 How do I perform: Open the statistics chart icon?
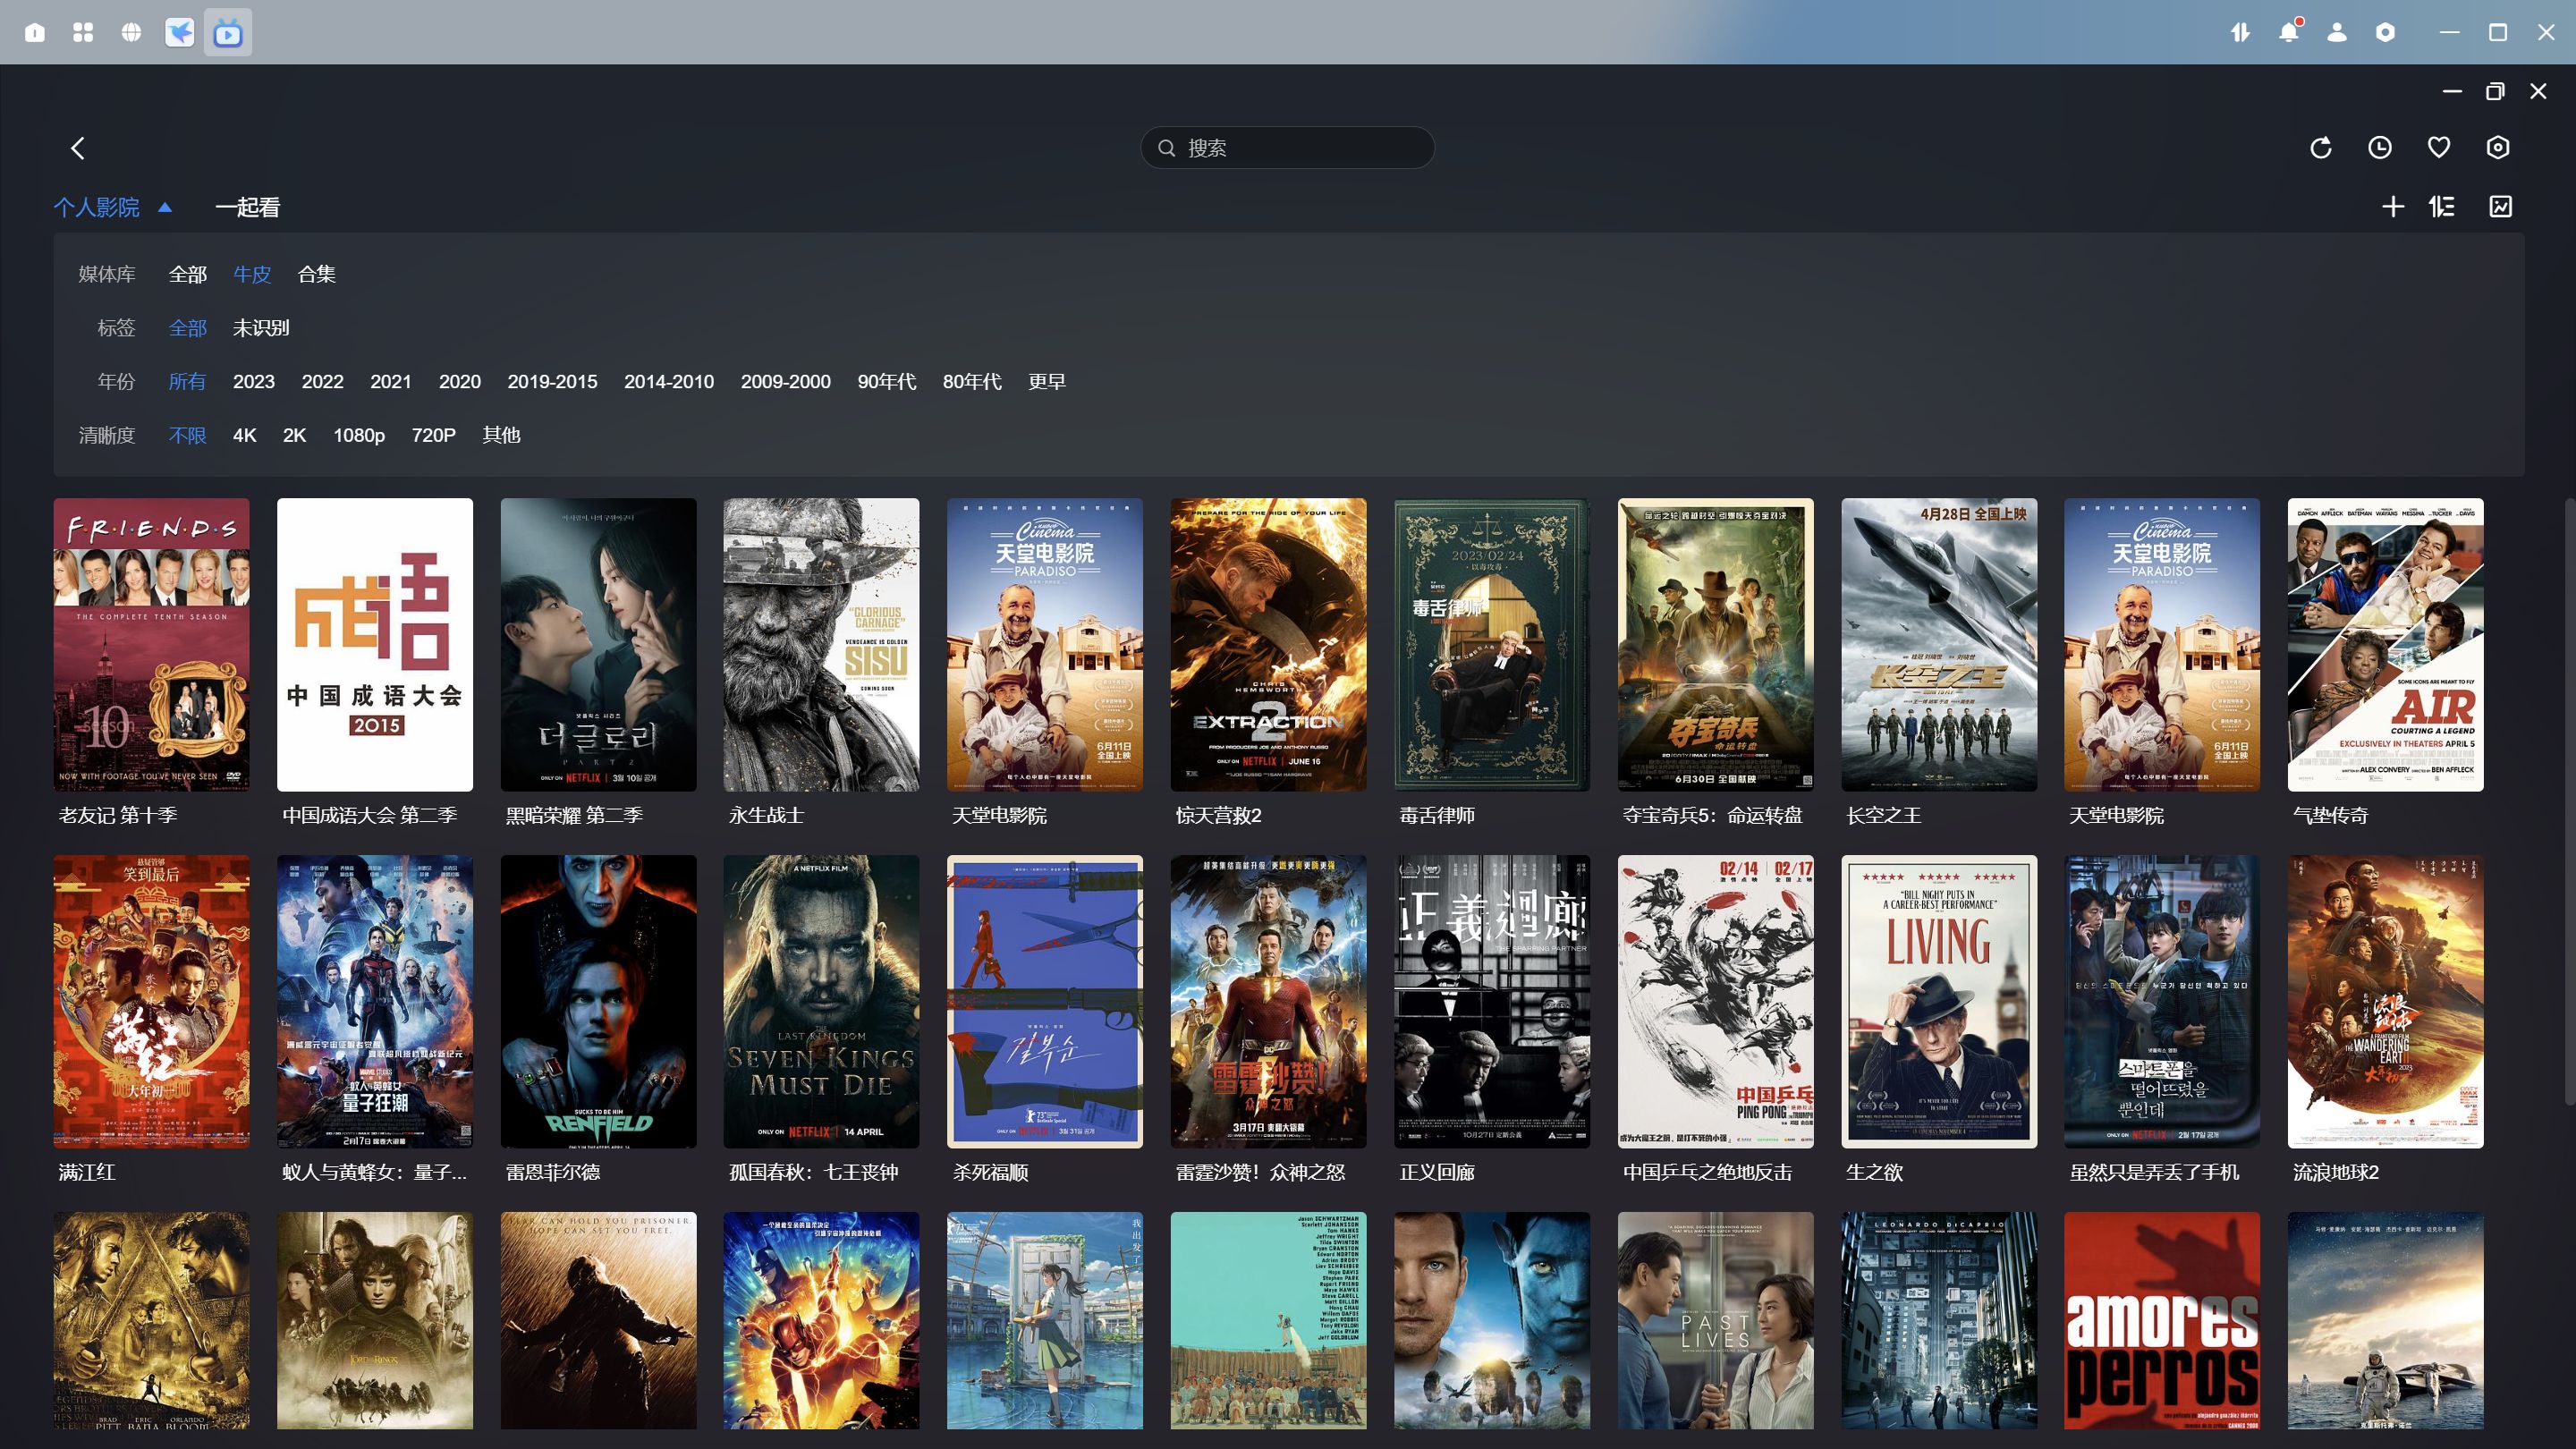click(2501, 207)
